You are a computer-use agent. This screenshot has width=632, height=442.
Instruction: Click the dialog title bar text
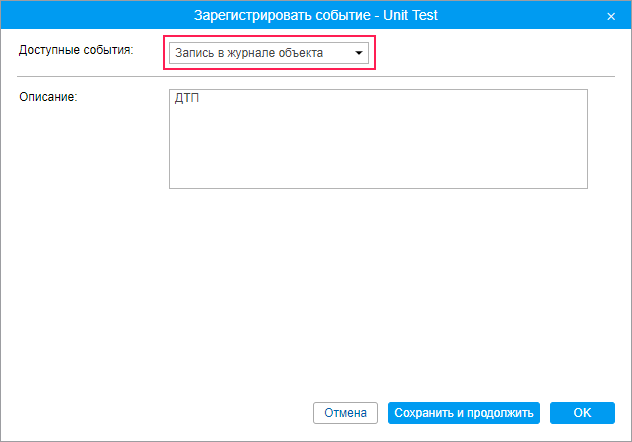coord(315,16)
